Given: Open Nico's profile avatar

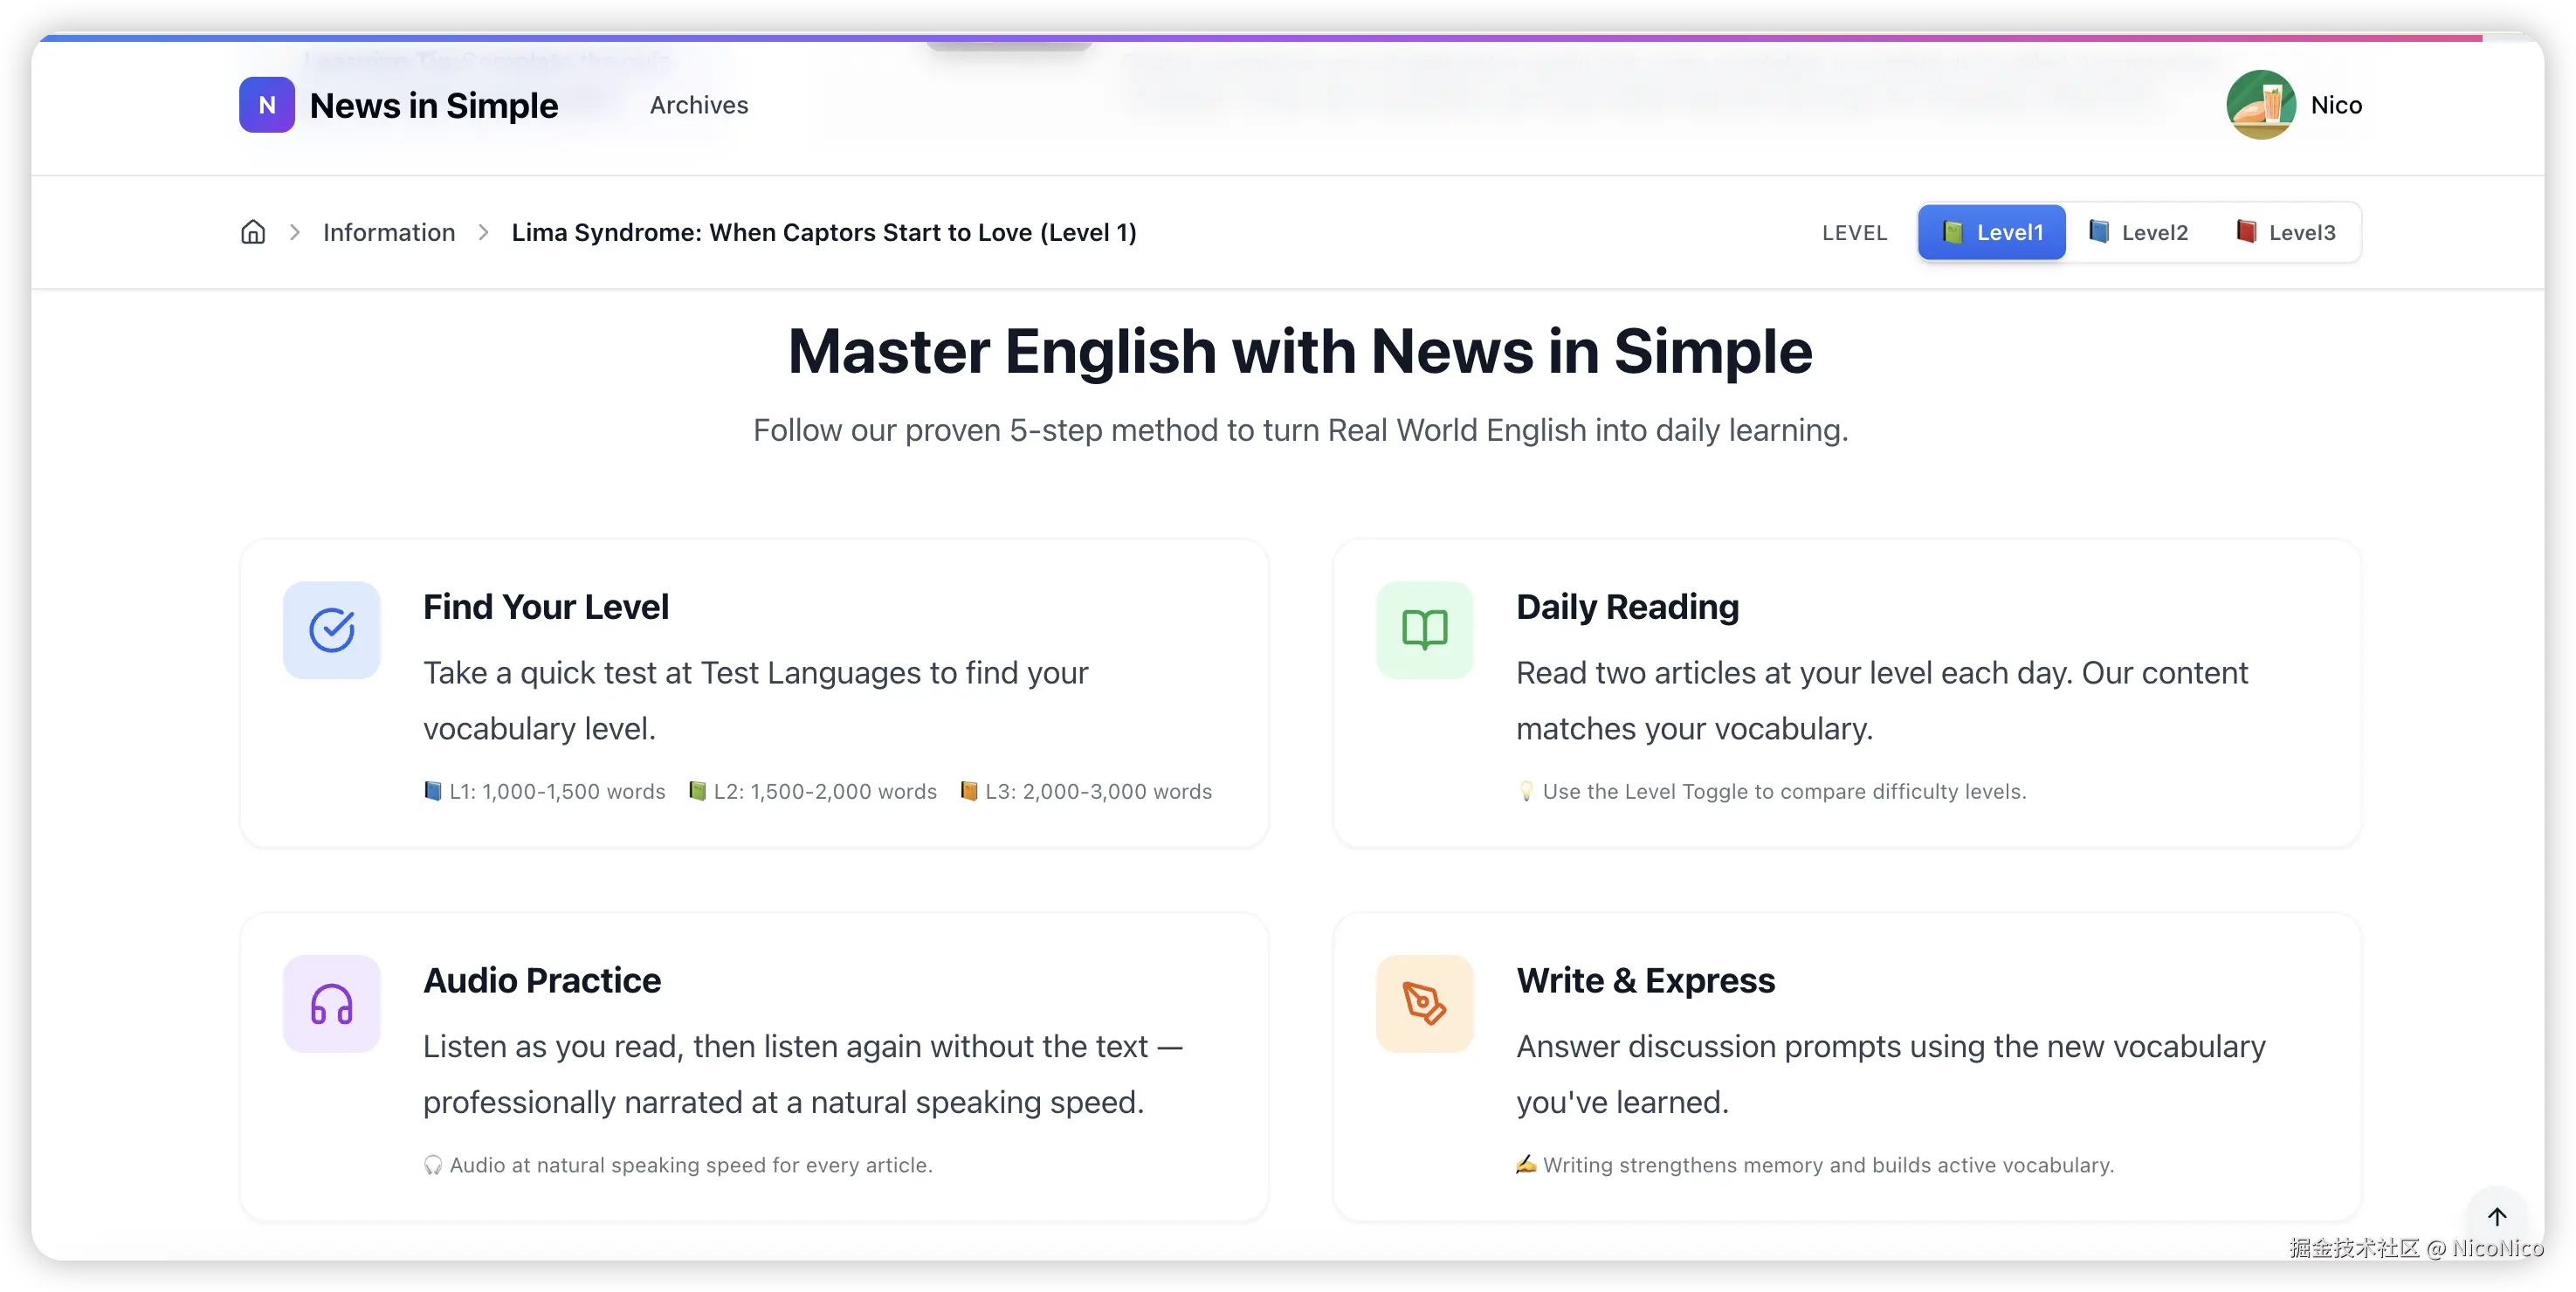Looking at the screenshot, I should pyautogui.click(x=2260, y=105).
